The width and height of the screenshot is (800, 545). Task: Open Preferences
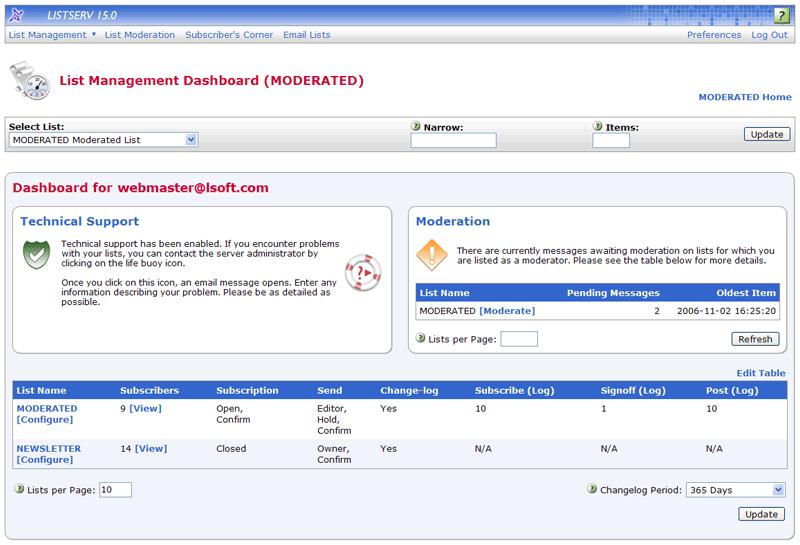click(x=714, y=35)
